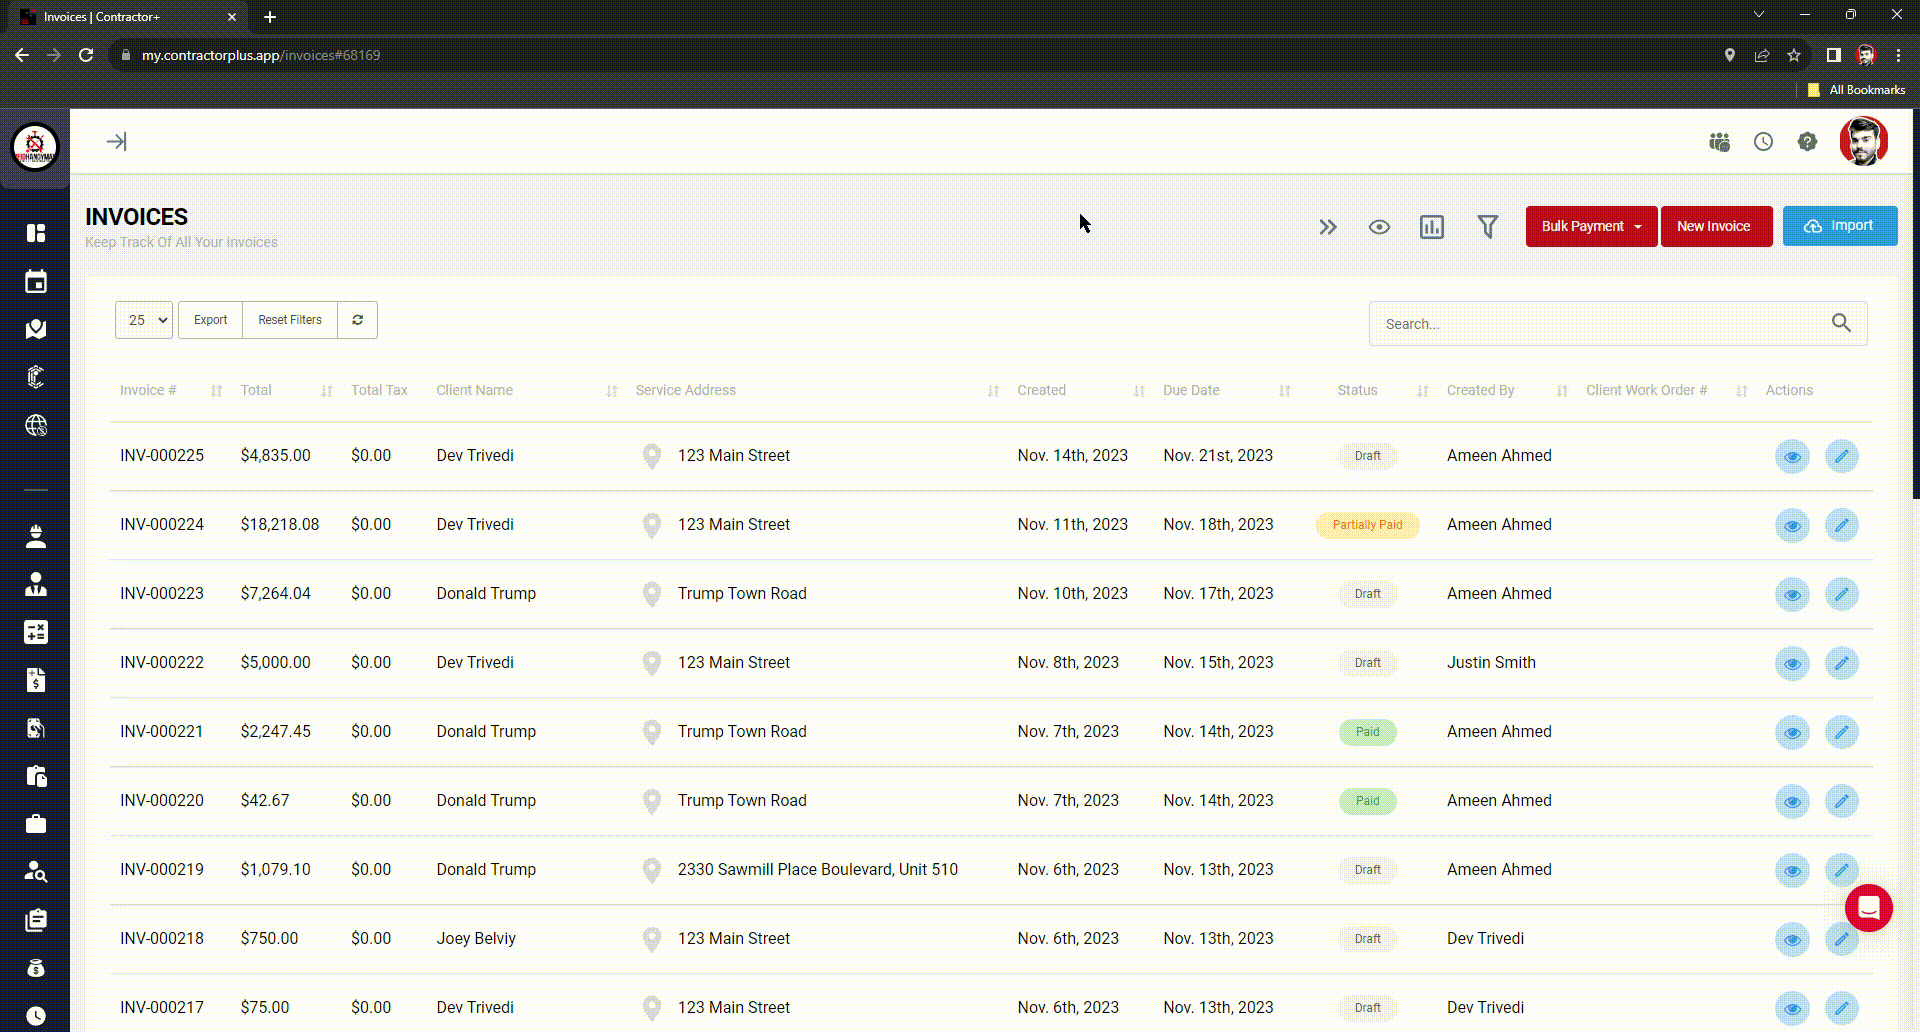Expand the Bulk Payment dropdown
1920x1032 pixels.
(1590, 226)
